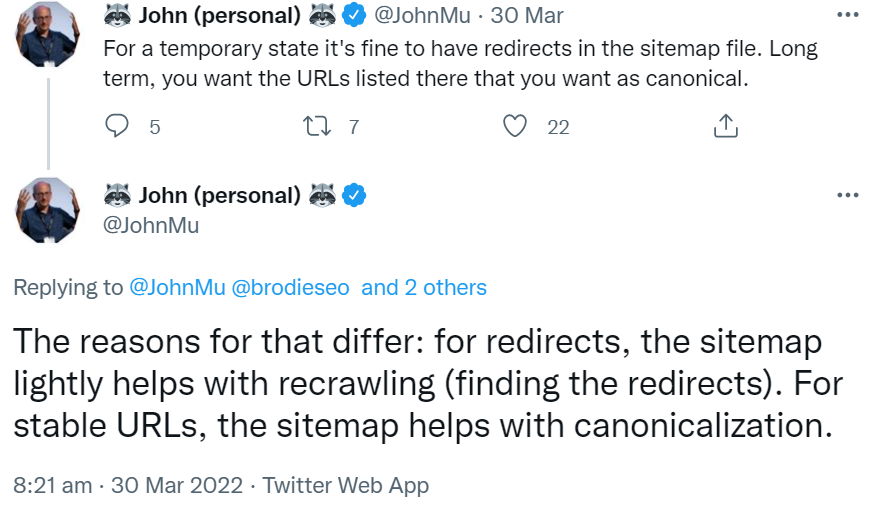Open @JohnMu handle below second tweet name

[151, 225]
